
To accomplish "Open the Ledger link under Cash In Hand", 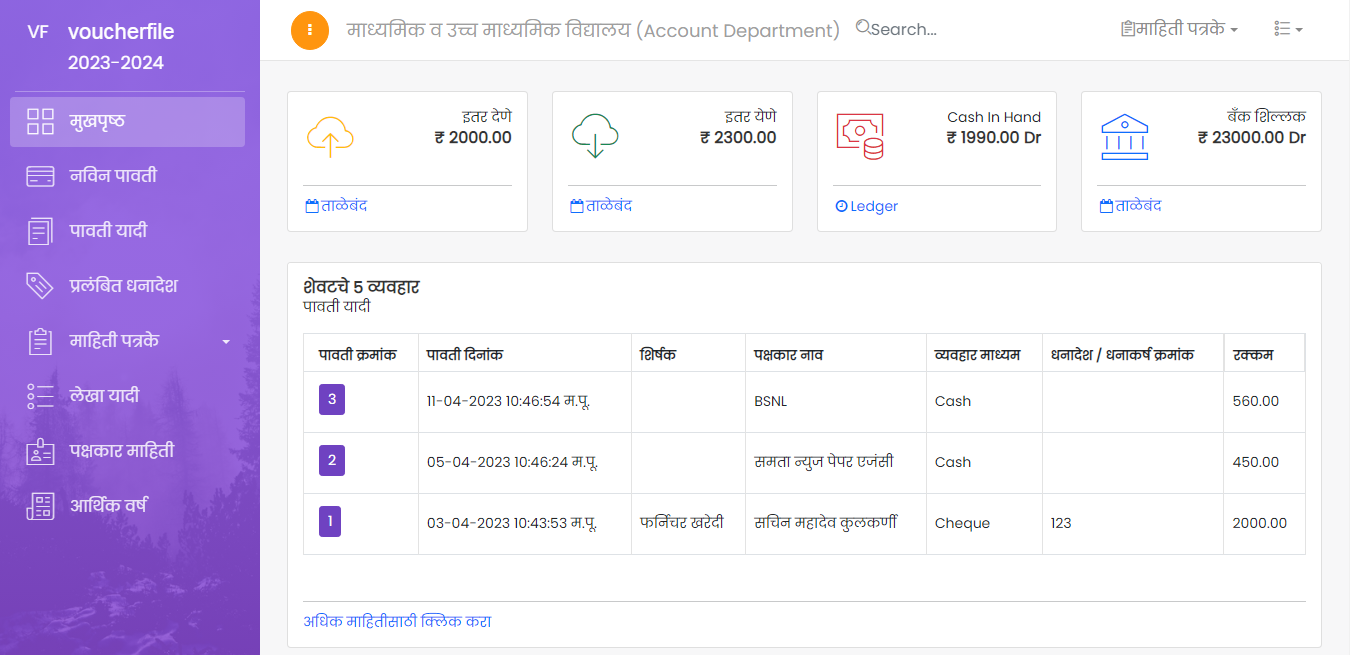I will 867,206.
